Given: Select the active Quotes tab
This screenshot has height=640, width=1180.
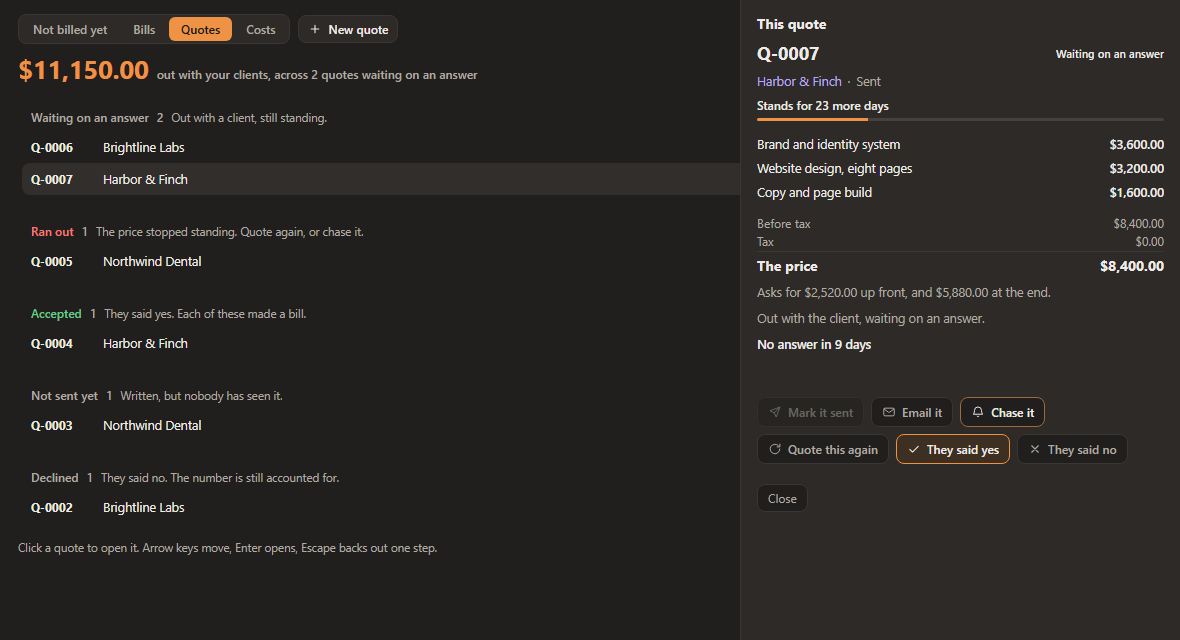Looking at the screenshot, I should [x=201, y=29].
